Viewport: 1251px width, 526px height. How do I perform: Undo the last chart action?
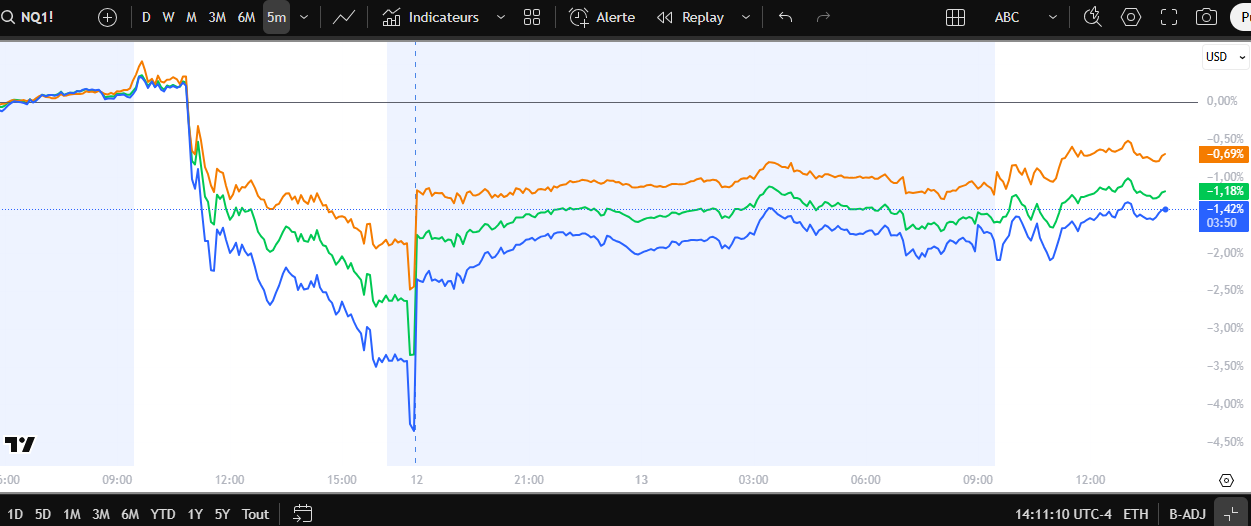coord(786,17)
